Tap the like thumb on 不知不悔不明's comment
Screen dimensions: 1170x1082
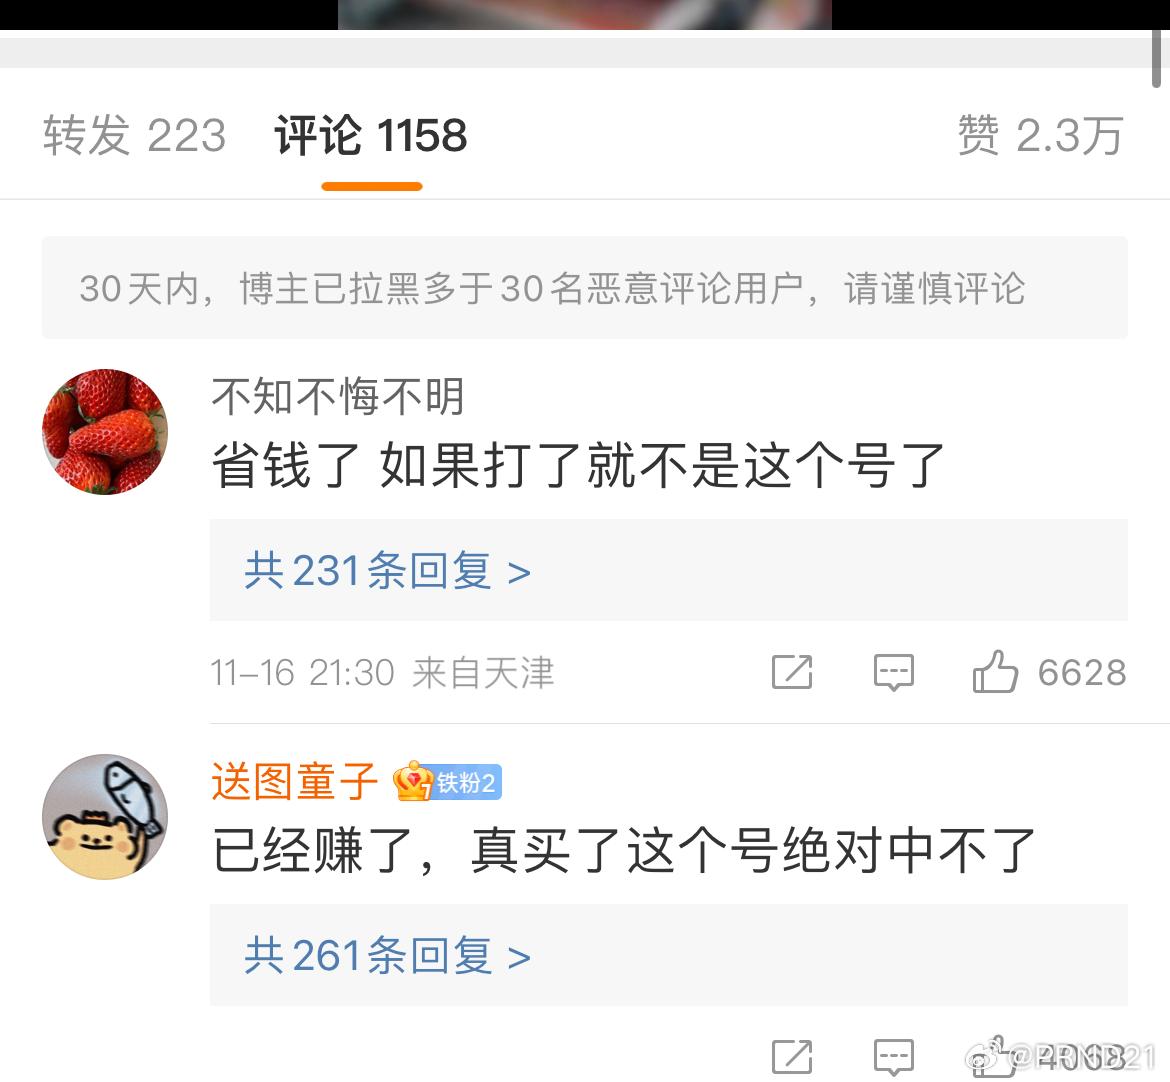995,672
